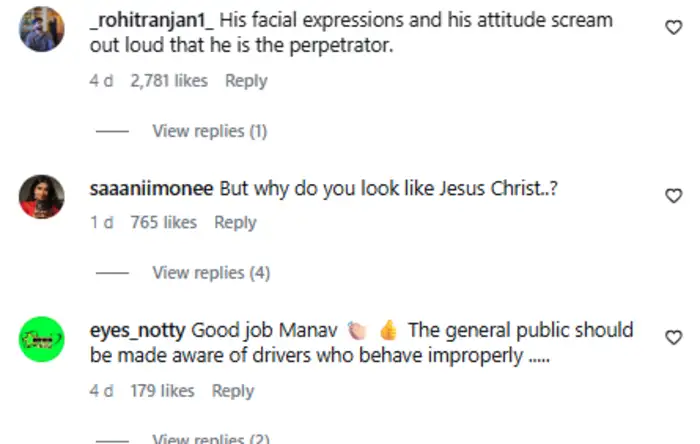Open the saaaniimonee username link
700x444 pixels.
tap(151, 189)
